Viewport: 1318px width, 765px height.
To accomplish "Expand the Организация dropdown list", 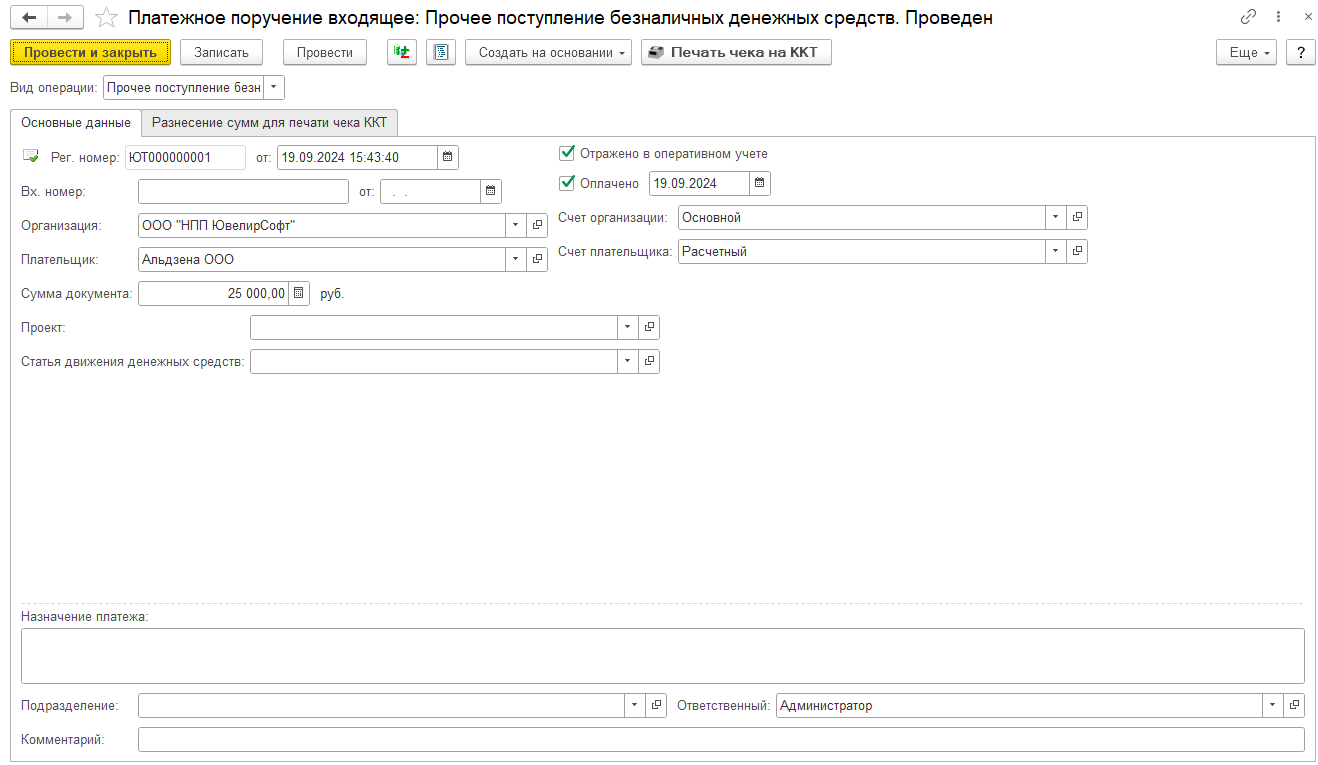I will tap(516, 225).
